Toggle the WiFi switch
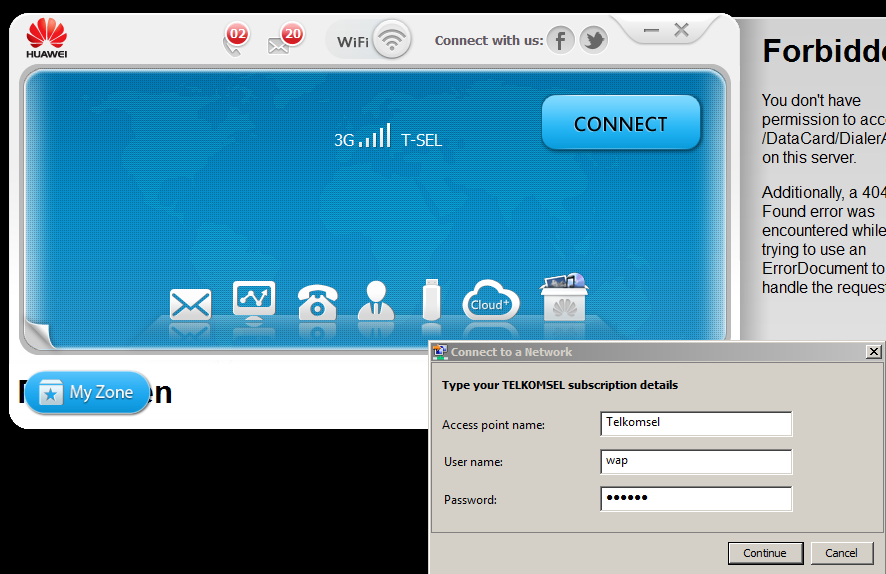Viewport: 886px width, 574px height. [369, 40]
